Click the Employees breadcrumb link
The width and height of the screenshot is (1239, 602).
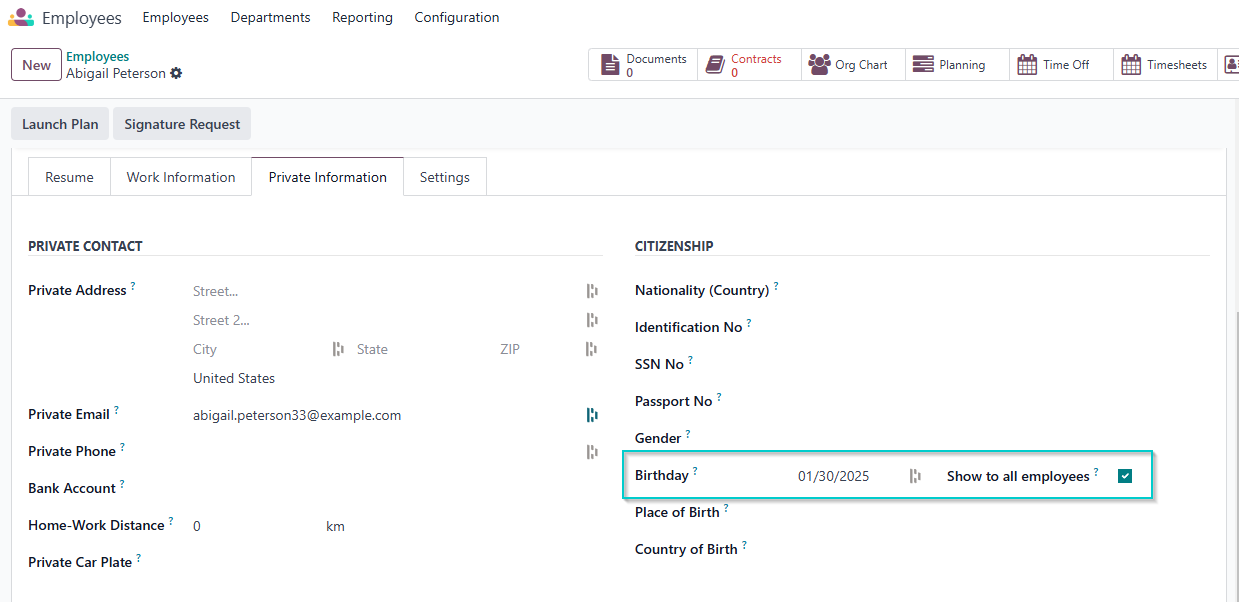pos(97,57)
